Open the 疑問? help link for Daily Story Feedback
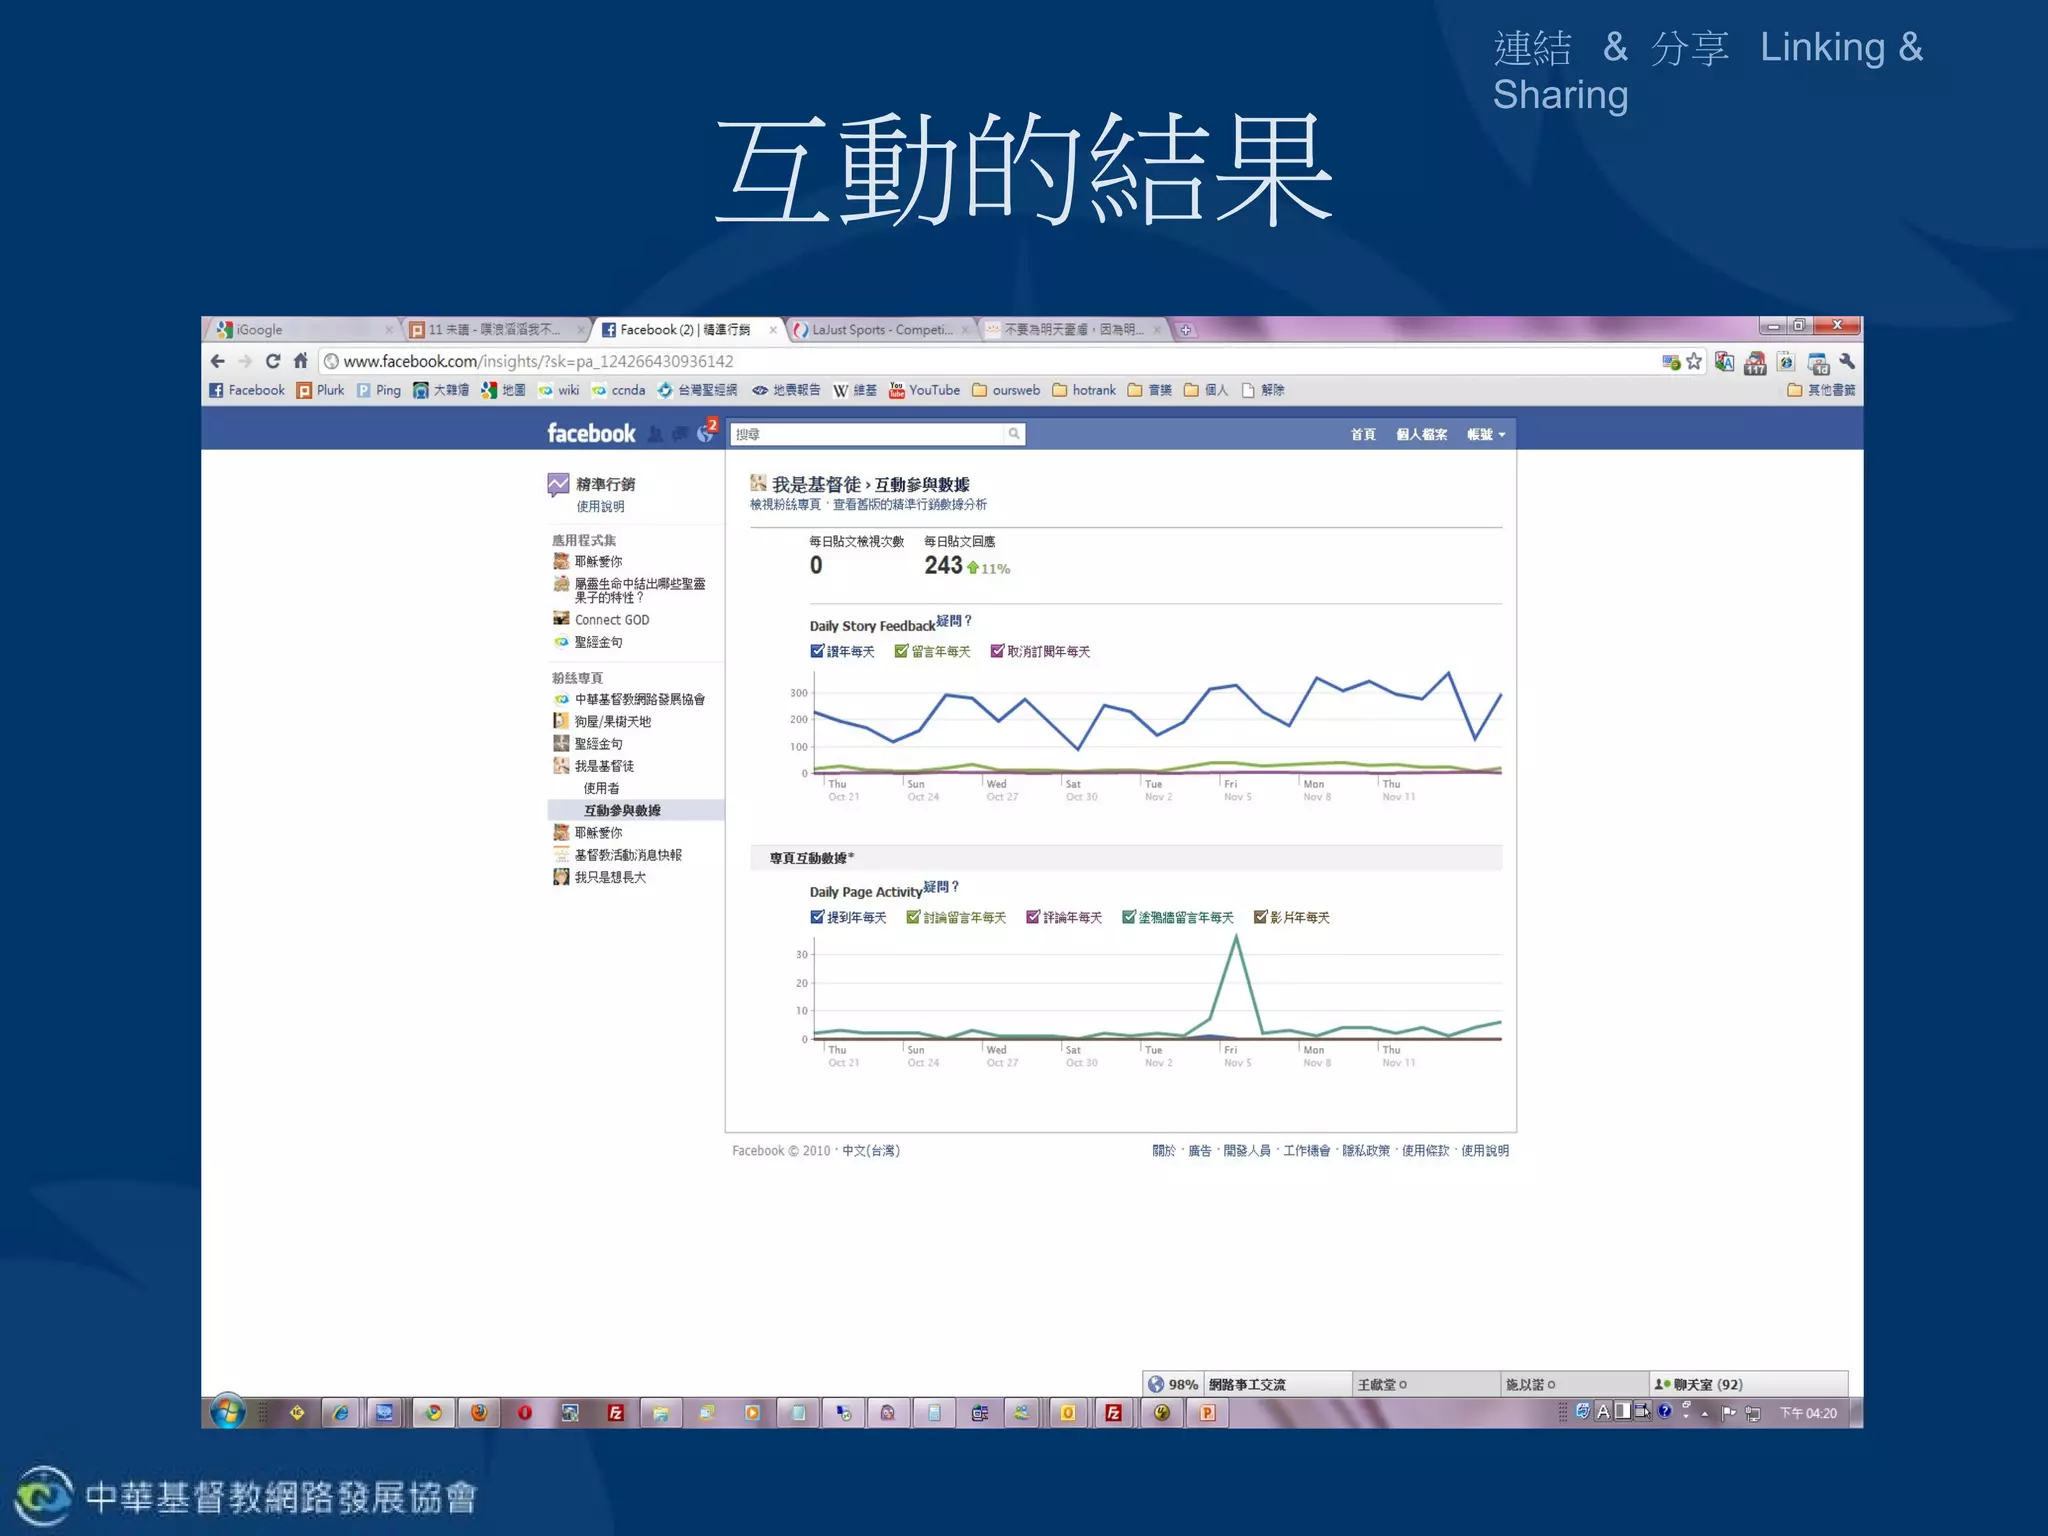 954,621
